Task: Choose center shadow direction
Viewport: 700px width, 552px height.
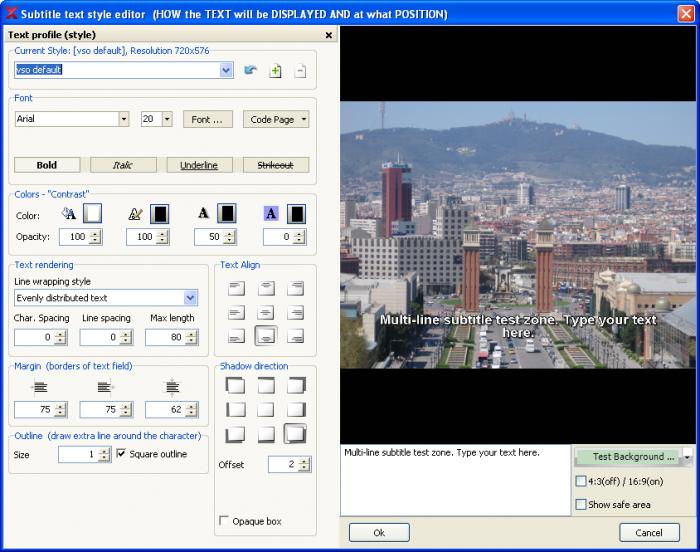Action: coord(266,410)
